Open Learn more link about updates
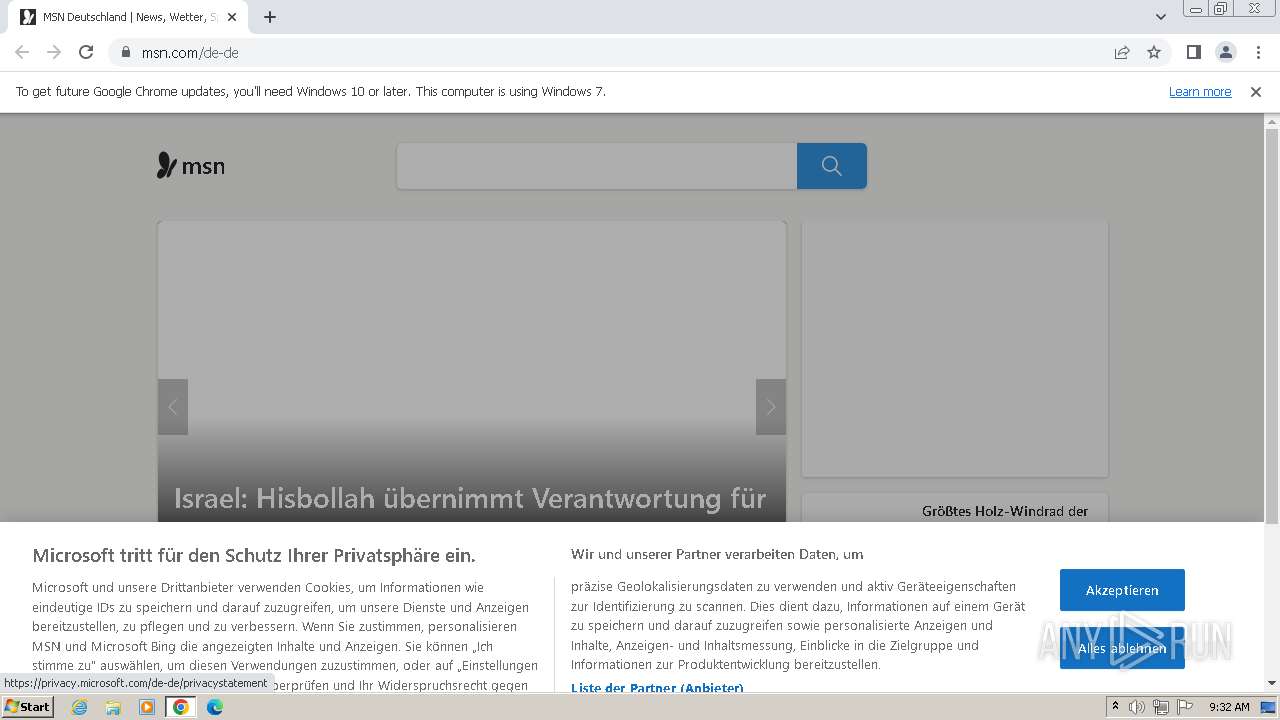 (1200, 91)
